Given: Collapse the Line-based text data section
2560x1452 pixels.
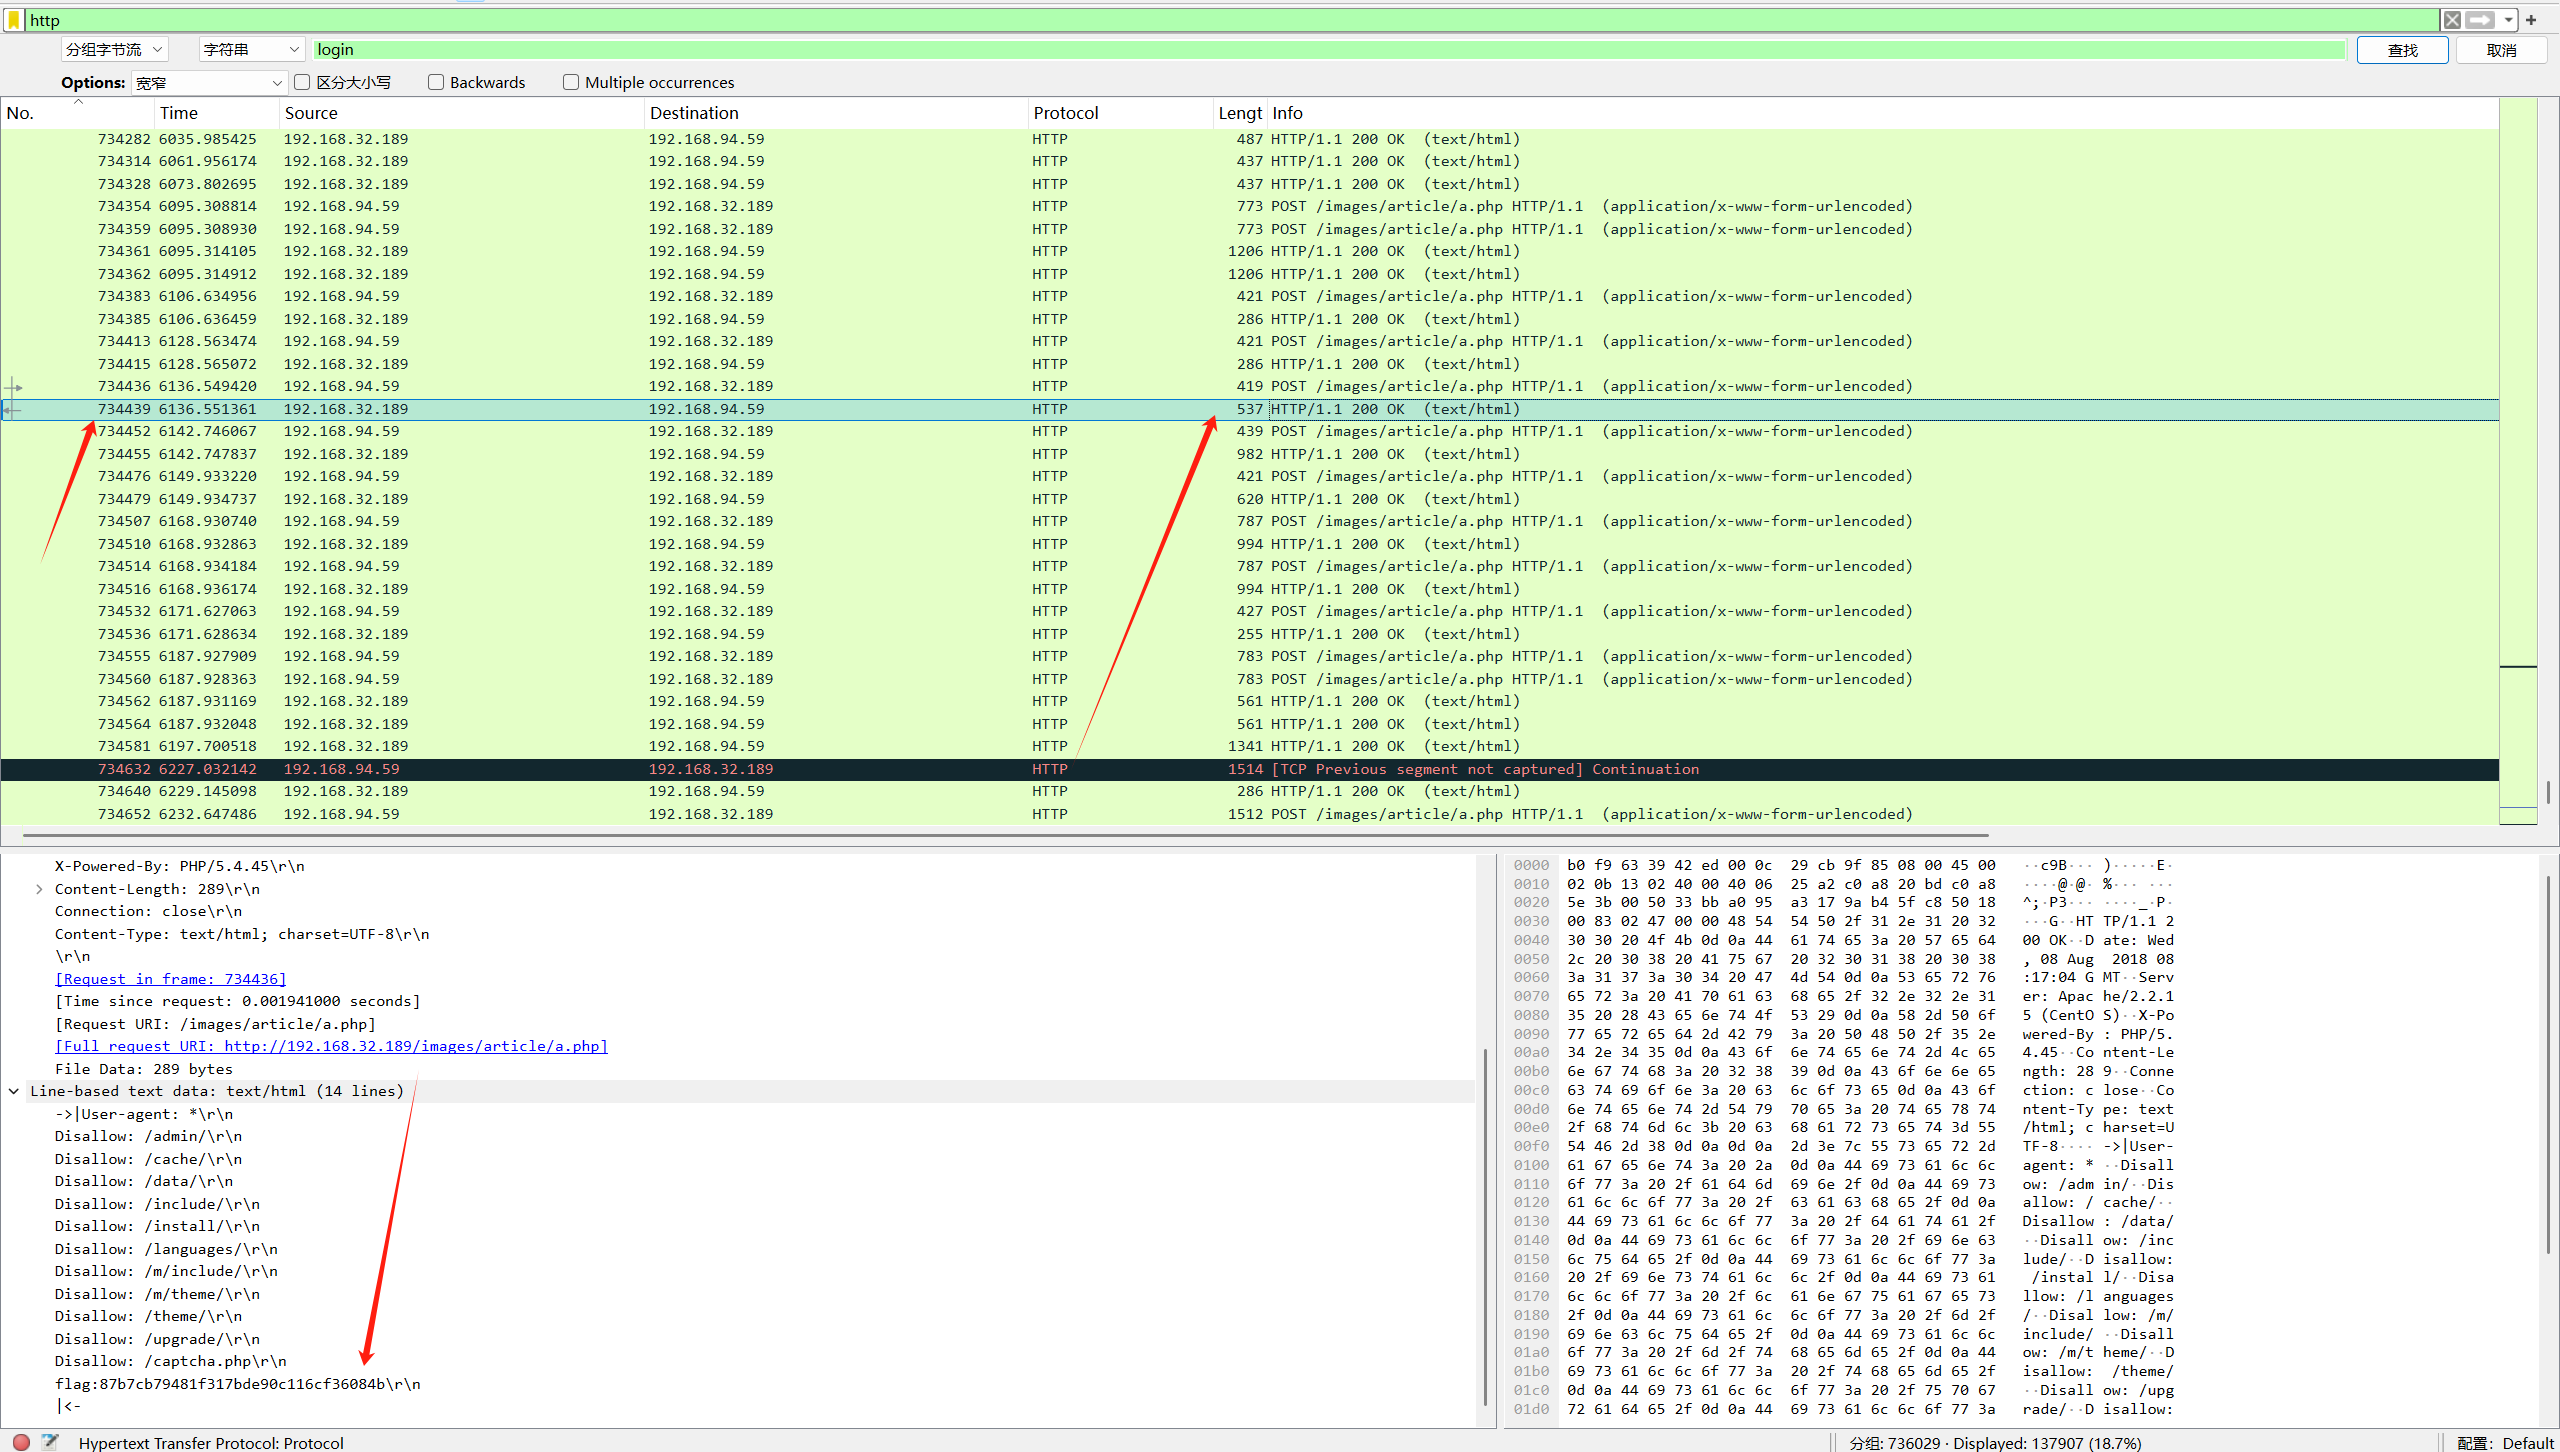Looking at the screenshot, I should (x=14, y=1091).
